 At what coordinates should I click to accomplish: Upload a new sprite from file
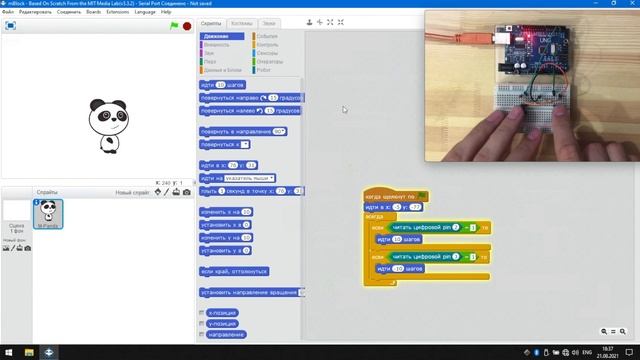point(176,192)
